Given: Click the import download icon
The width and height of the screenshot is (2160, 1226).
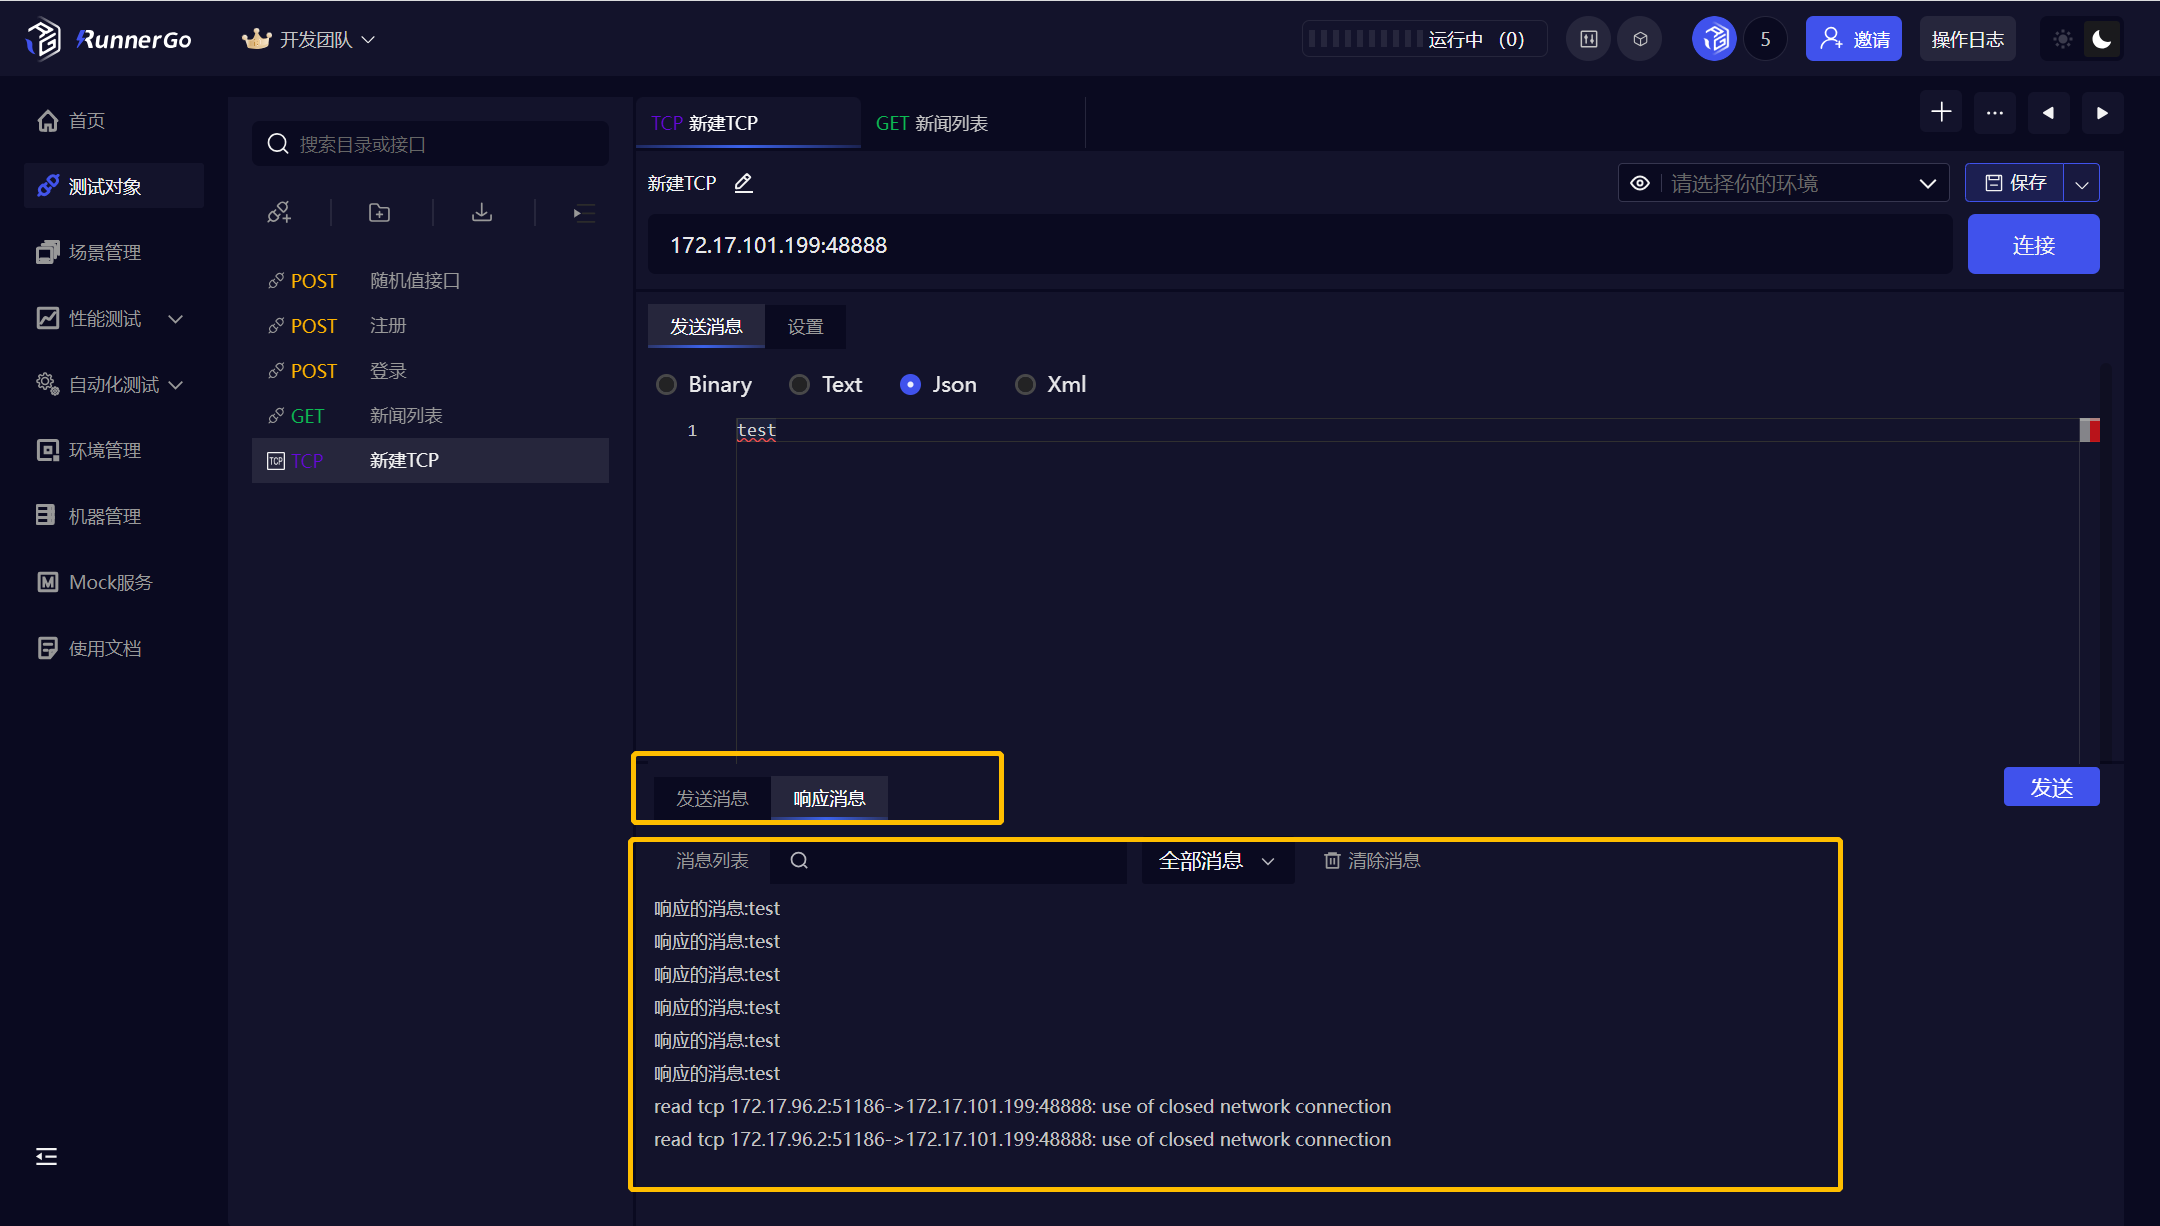Looking at the screenshot, I should 482,212.
